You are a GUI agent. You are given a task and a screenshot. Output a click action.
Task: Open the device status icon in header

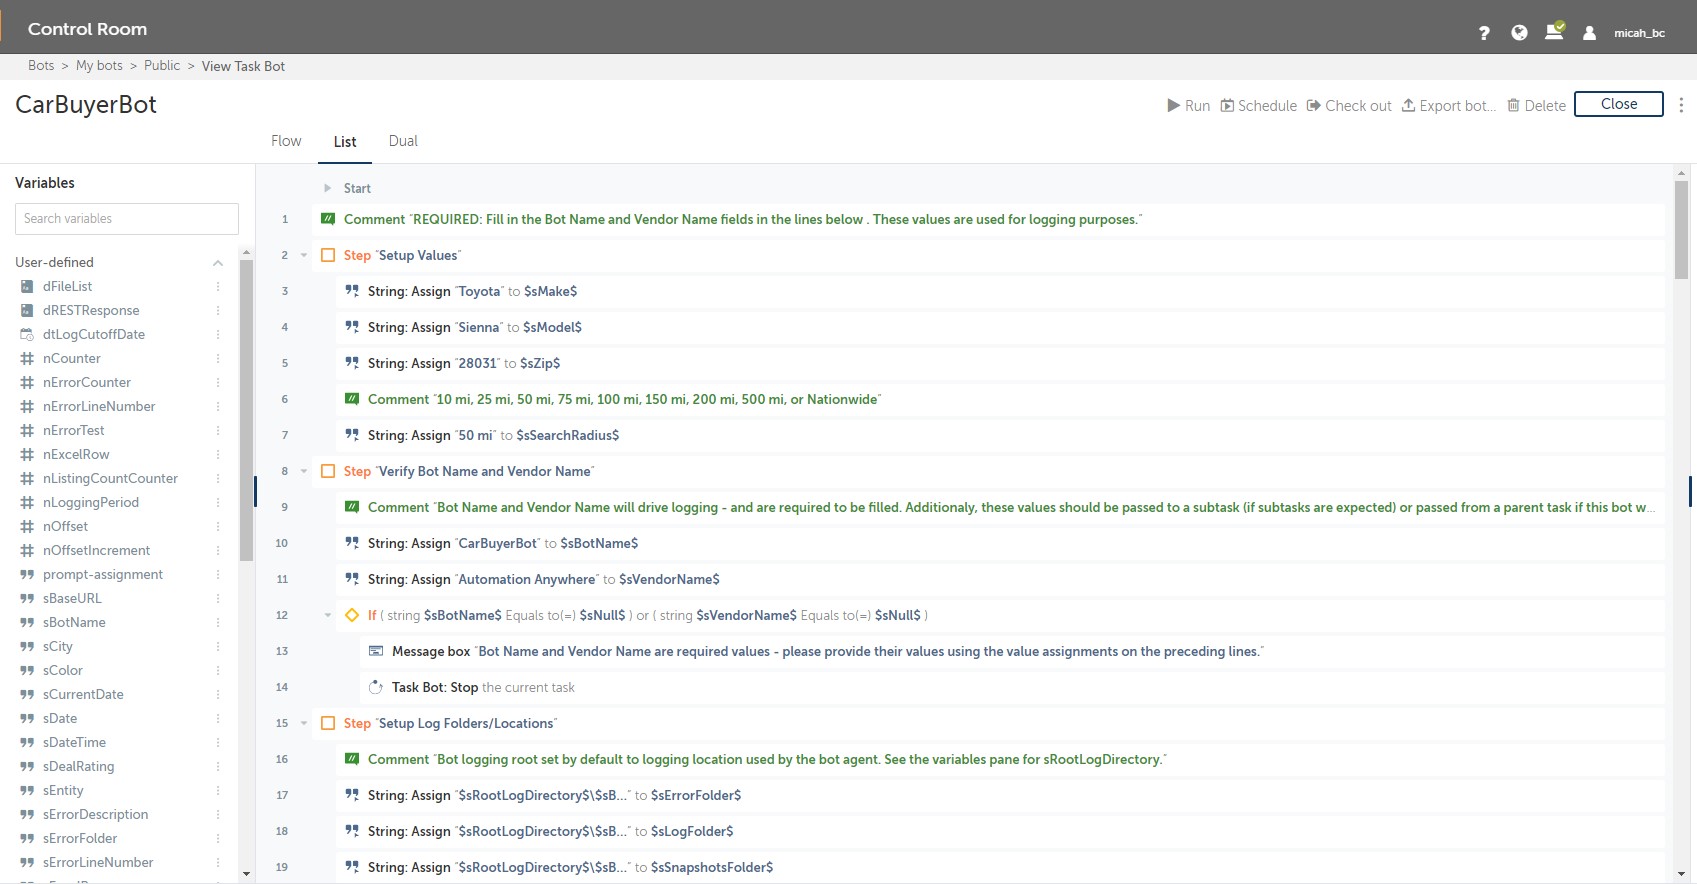coord(1554,32)
